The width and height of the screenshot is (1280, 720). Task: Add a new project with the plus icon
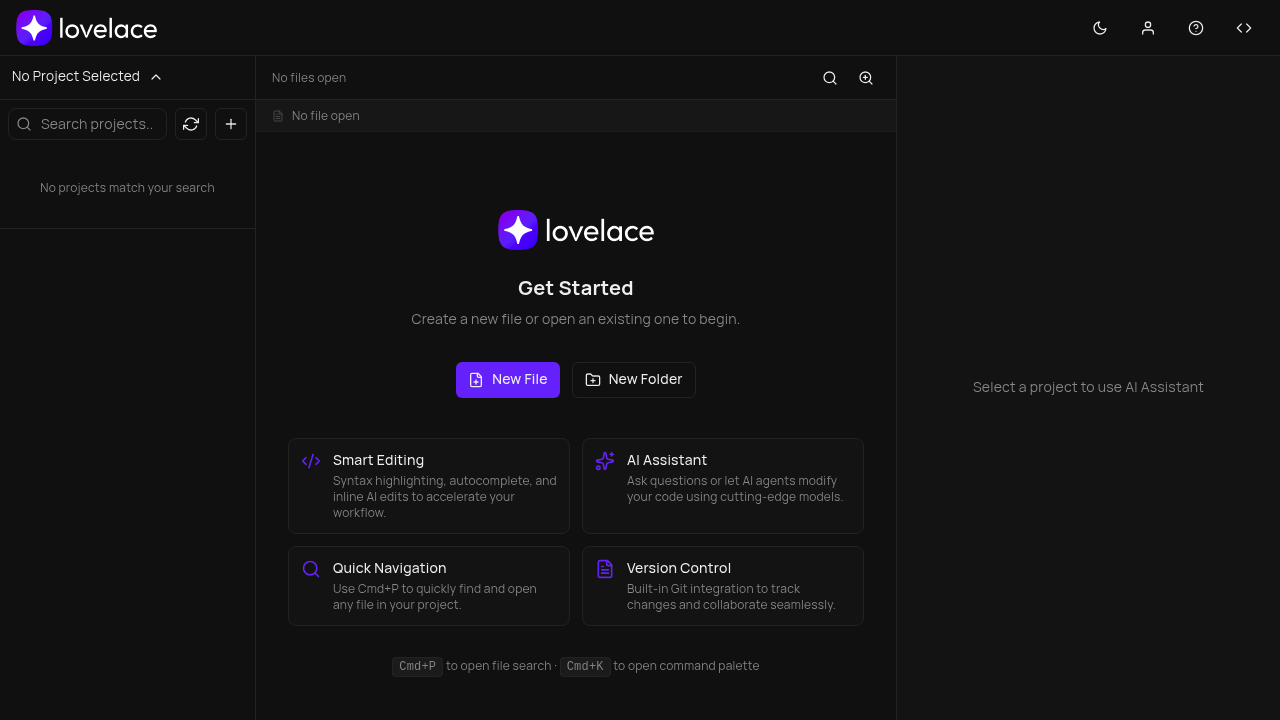point(231,123)
